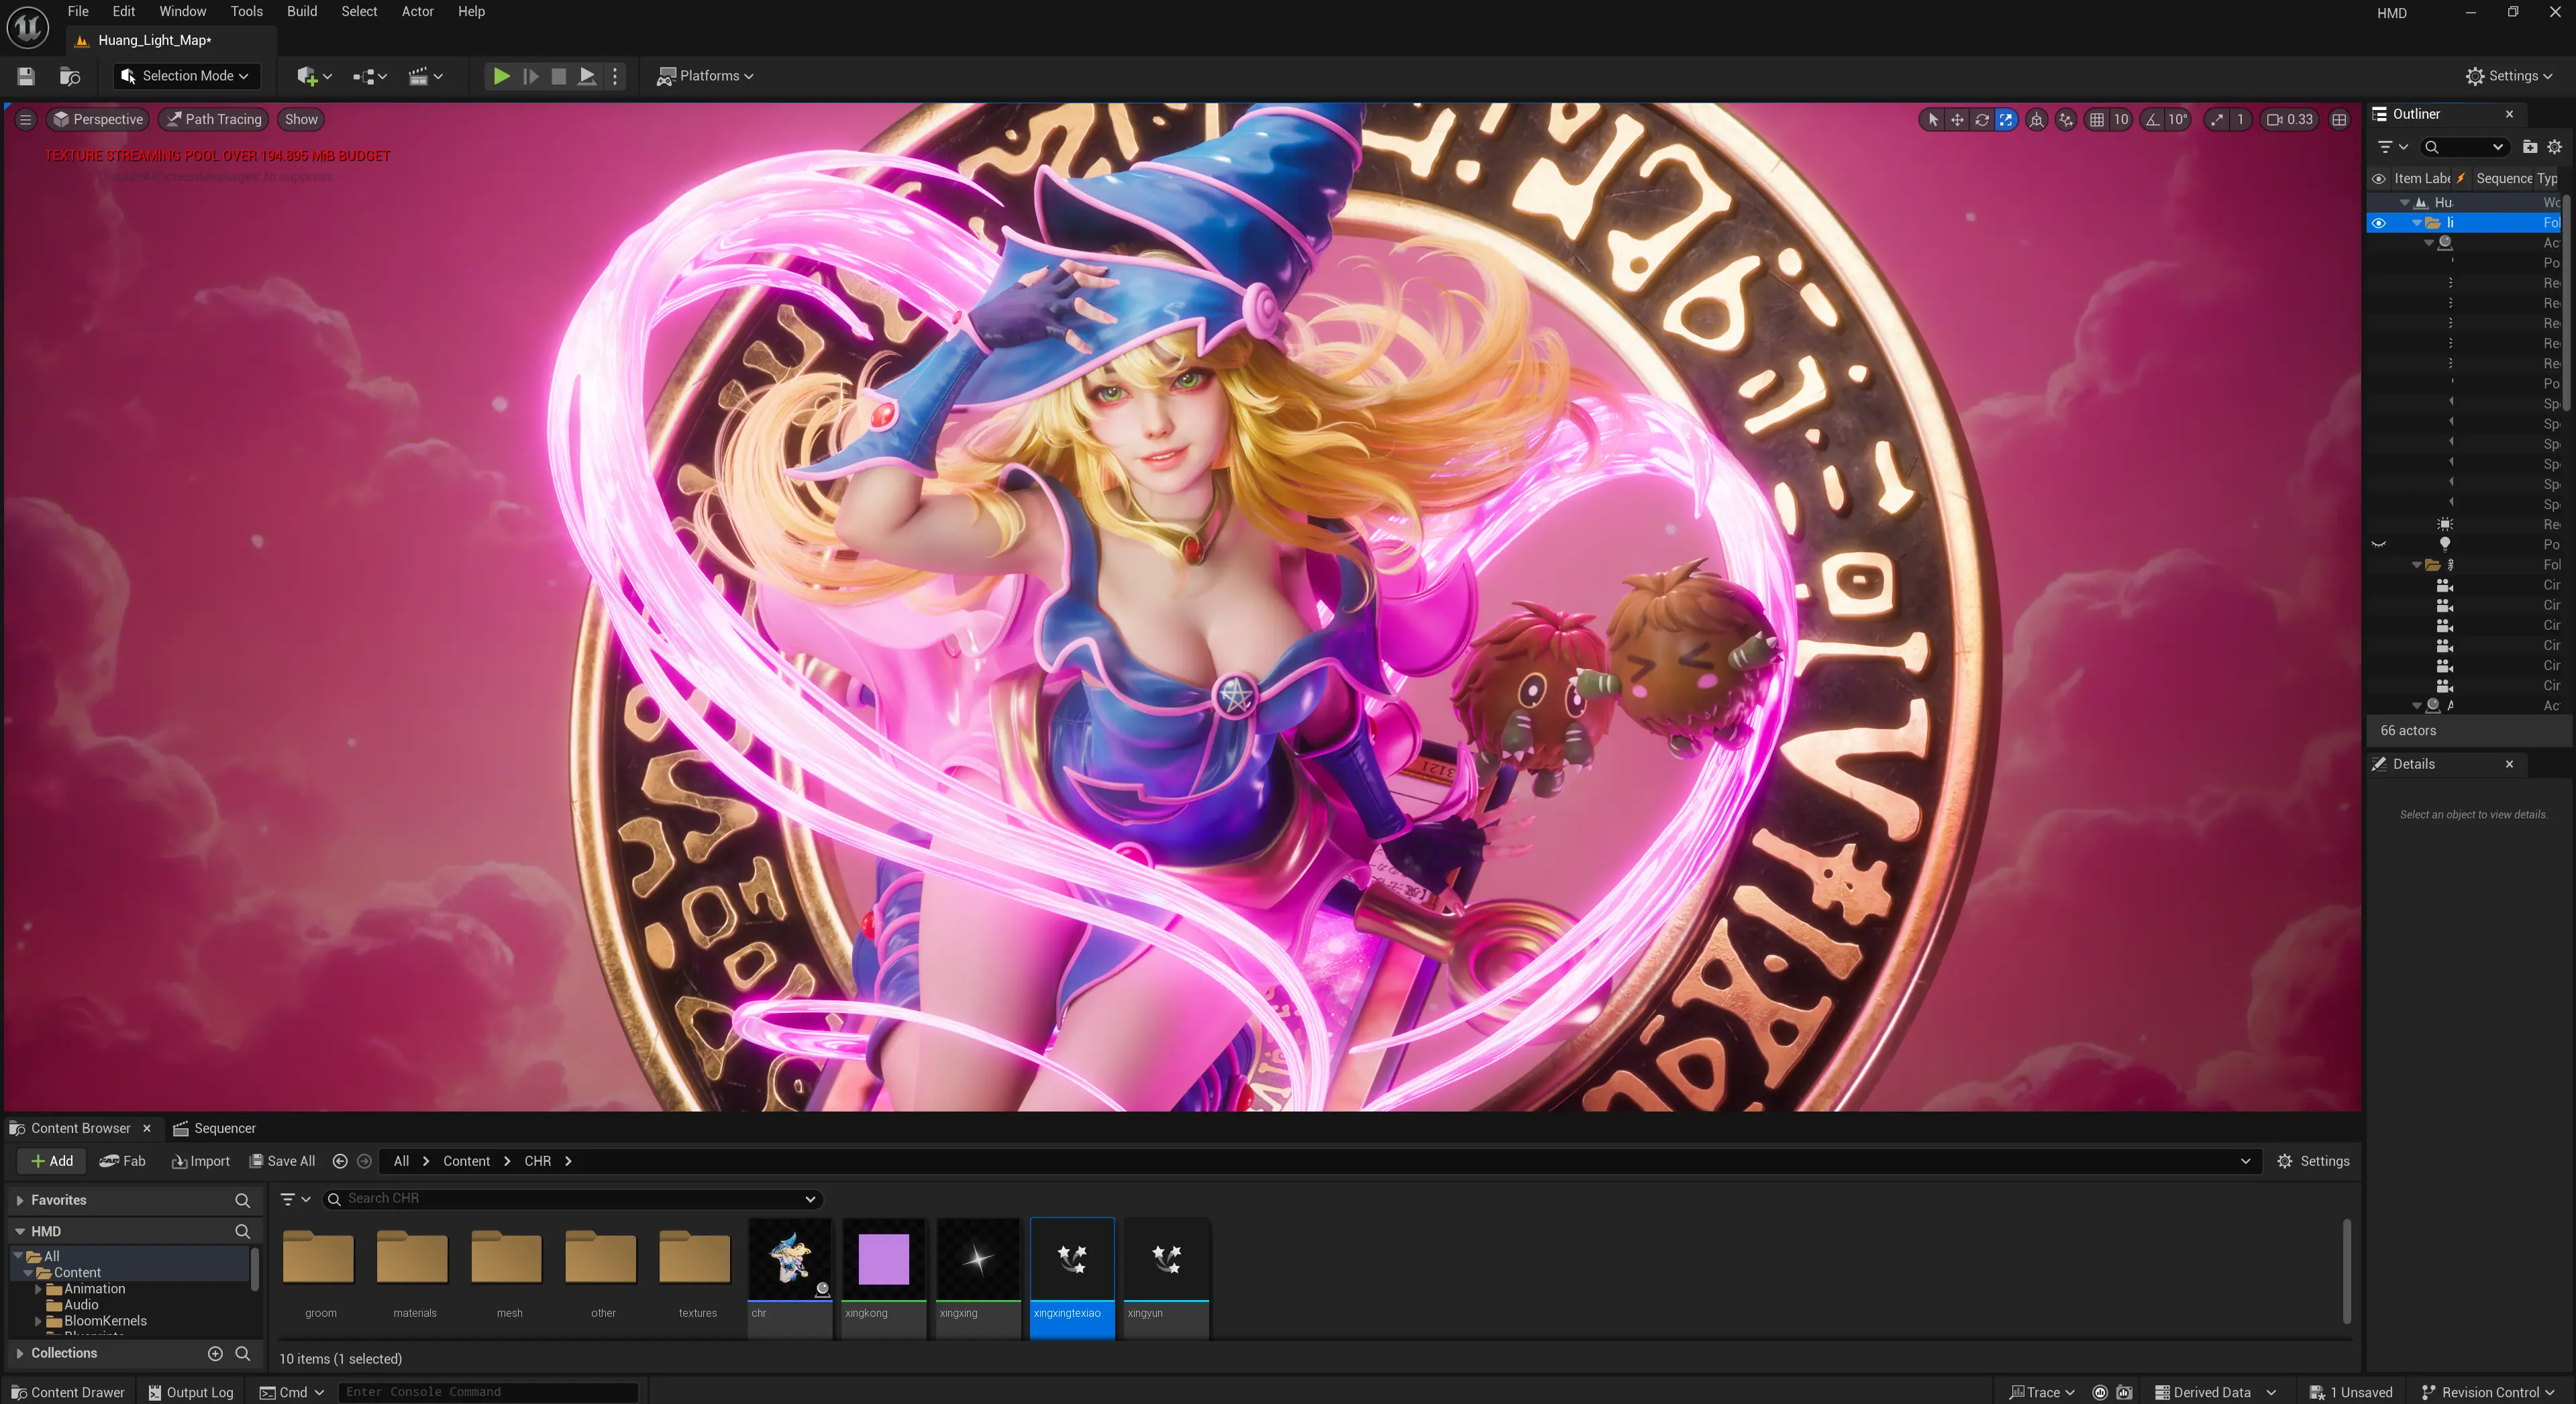Close the Details panel tab

pos(2508,764)
